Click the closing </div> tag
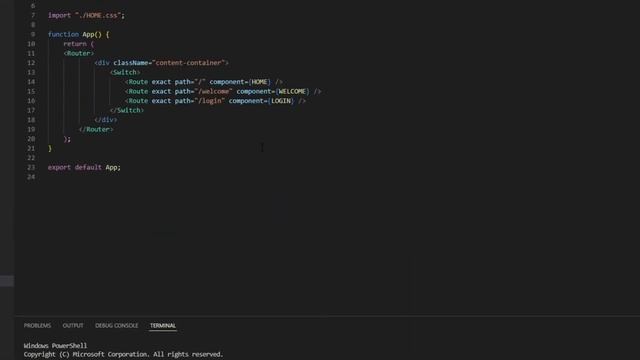 (x=106, y=120)
